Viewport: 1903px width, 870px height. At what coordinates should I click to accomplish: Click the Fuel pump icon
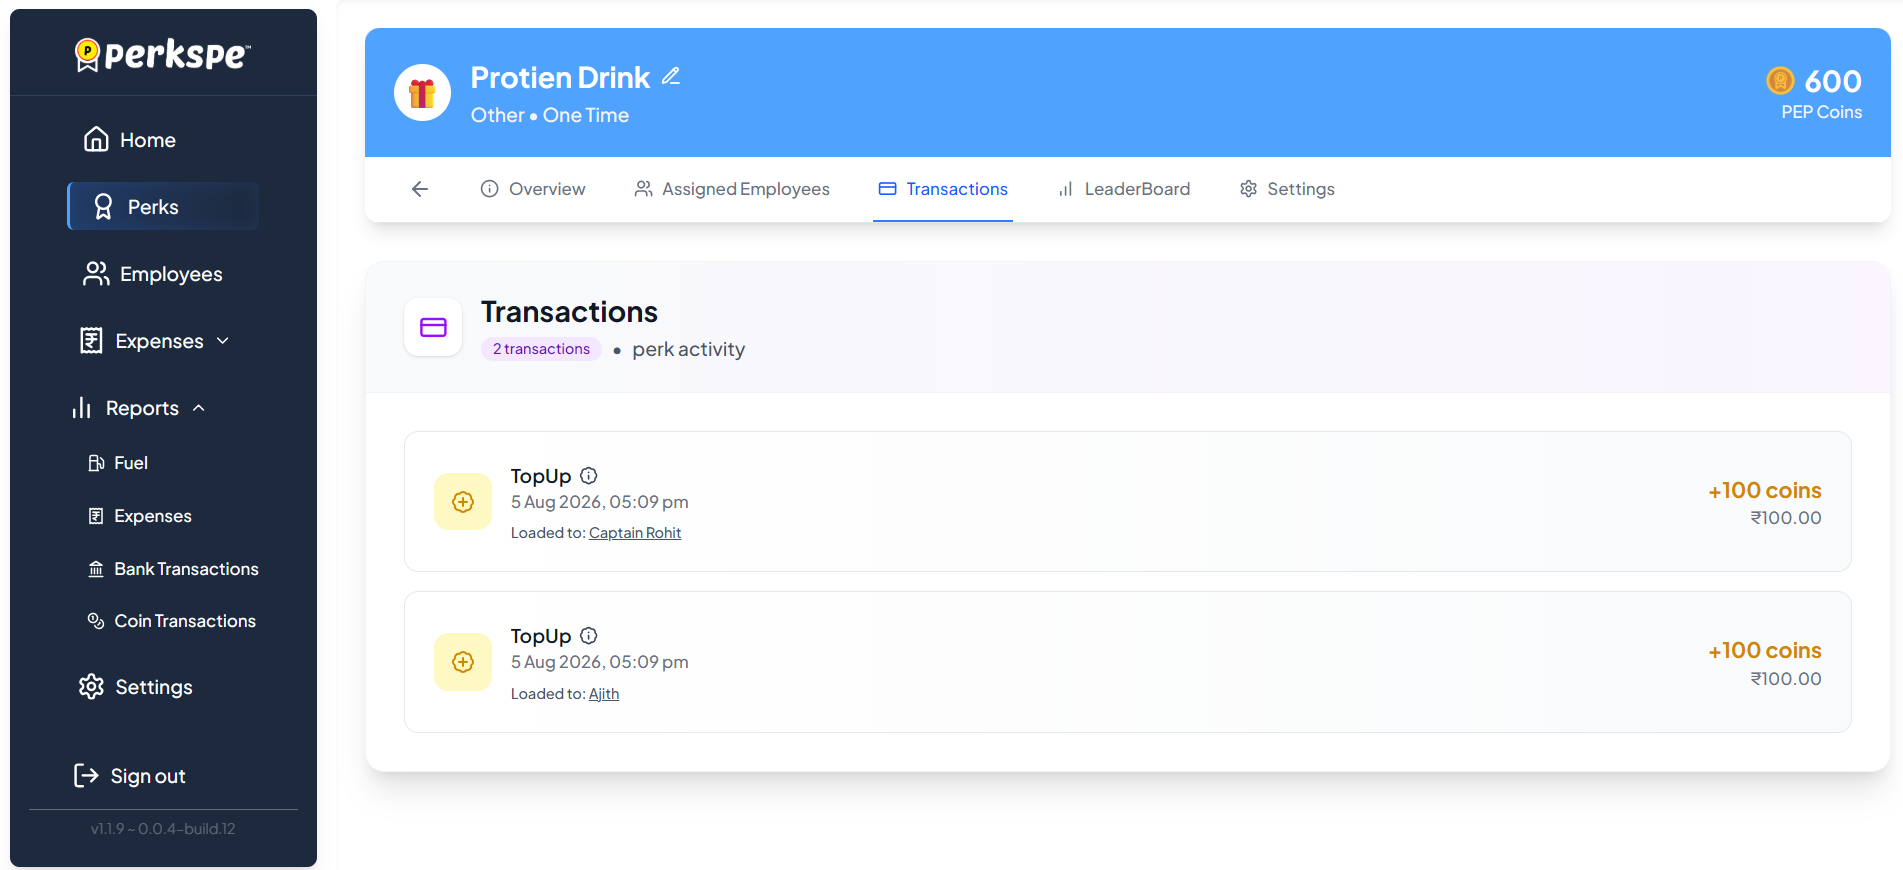[x=96, y=463]
